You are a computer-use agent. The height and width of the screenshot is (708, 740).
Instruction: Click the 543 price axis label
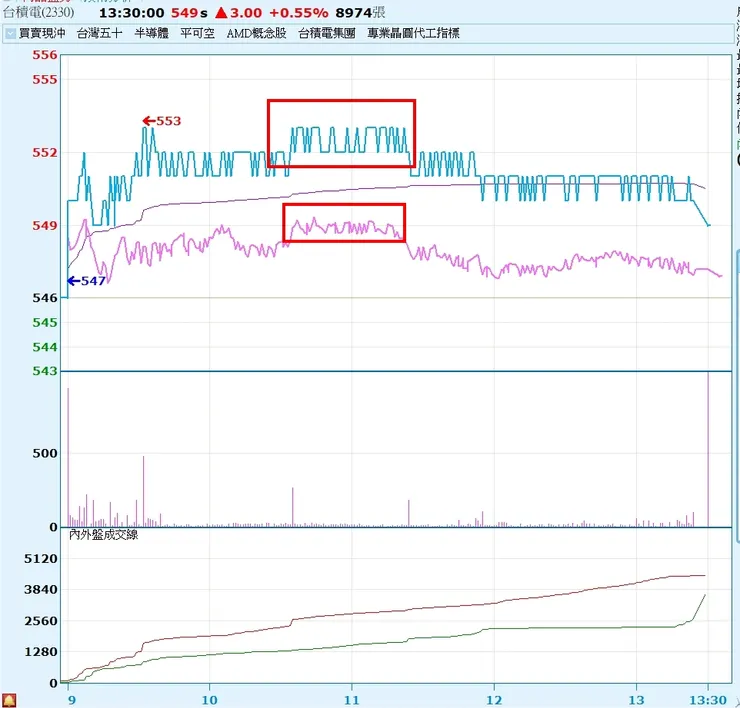tap(45, 371)
